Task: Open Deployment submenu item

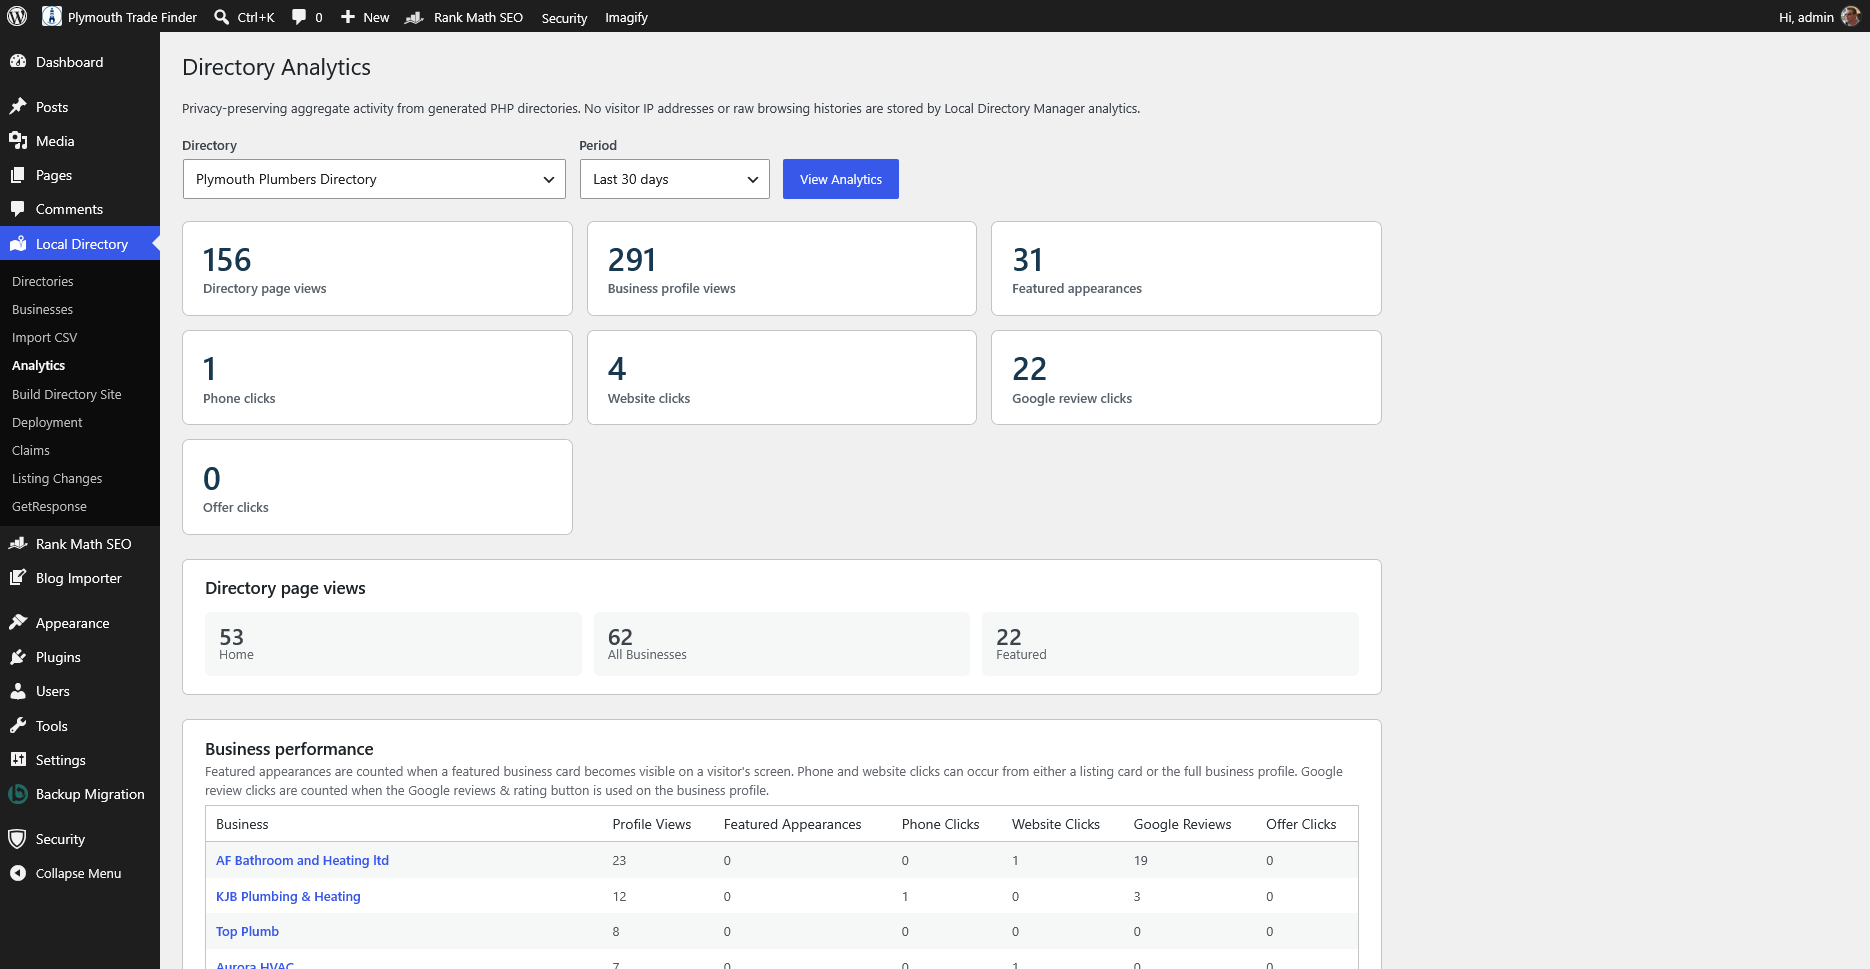Action: pos(47,423)
